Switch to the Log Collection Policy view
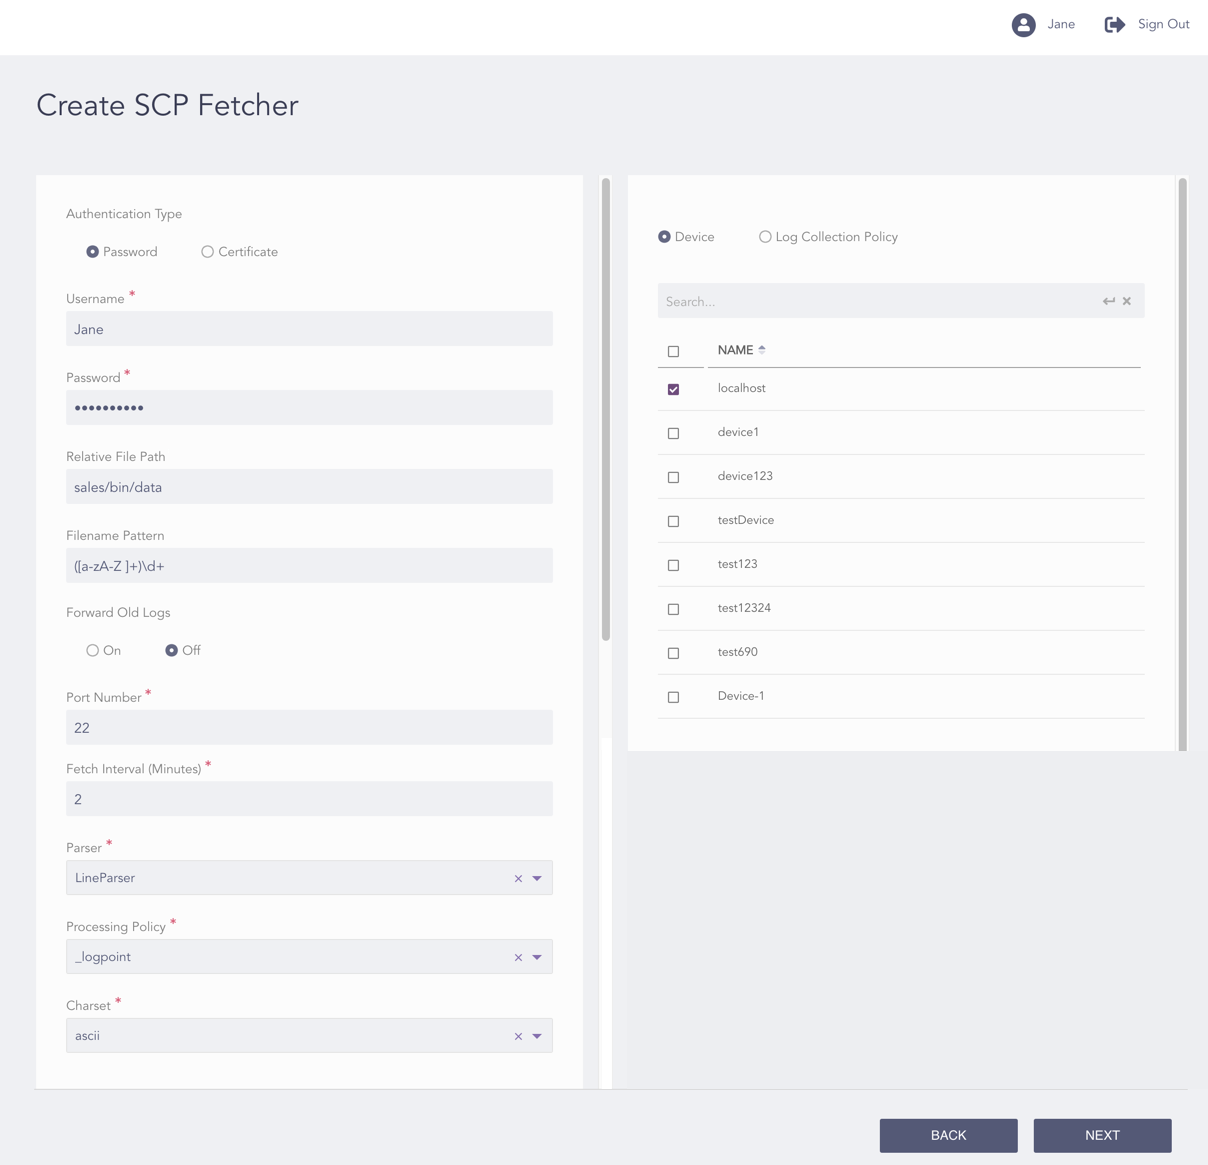The width and height of the screenshot is (1208, 1165). click(x=765, y=236)
